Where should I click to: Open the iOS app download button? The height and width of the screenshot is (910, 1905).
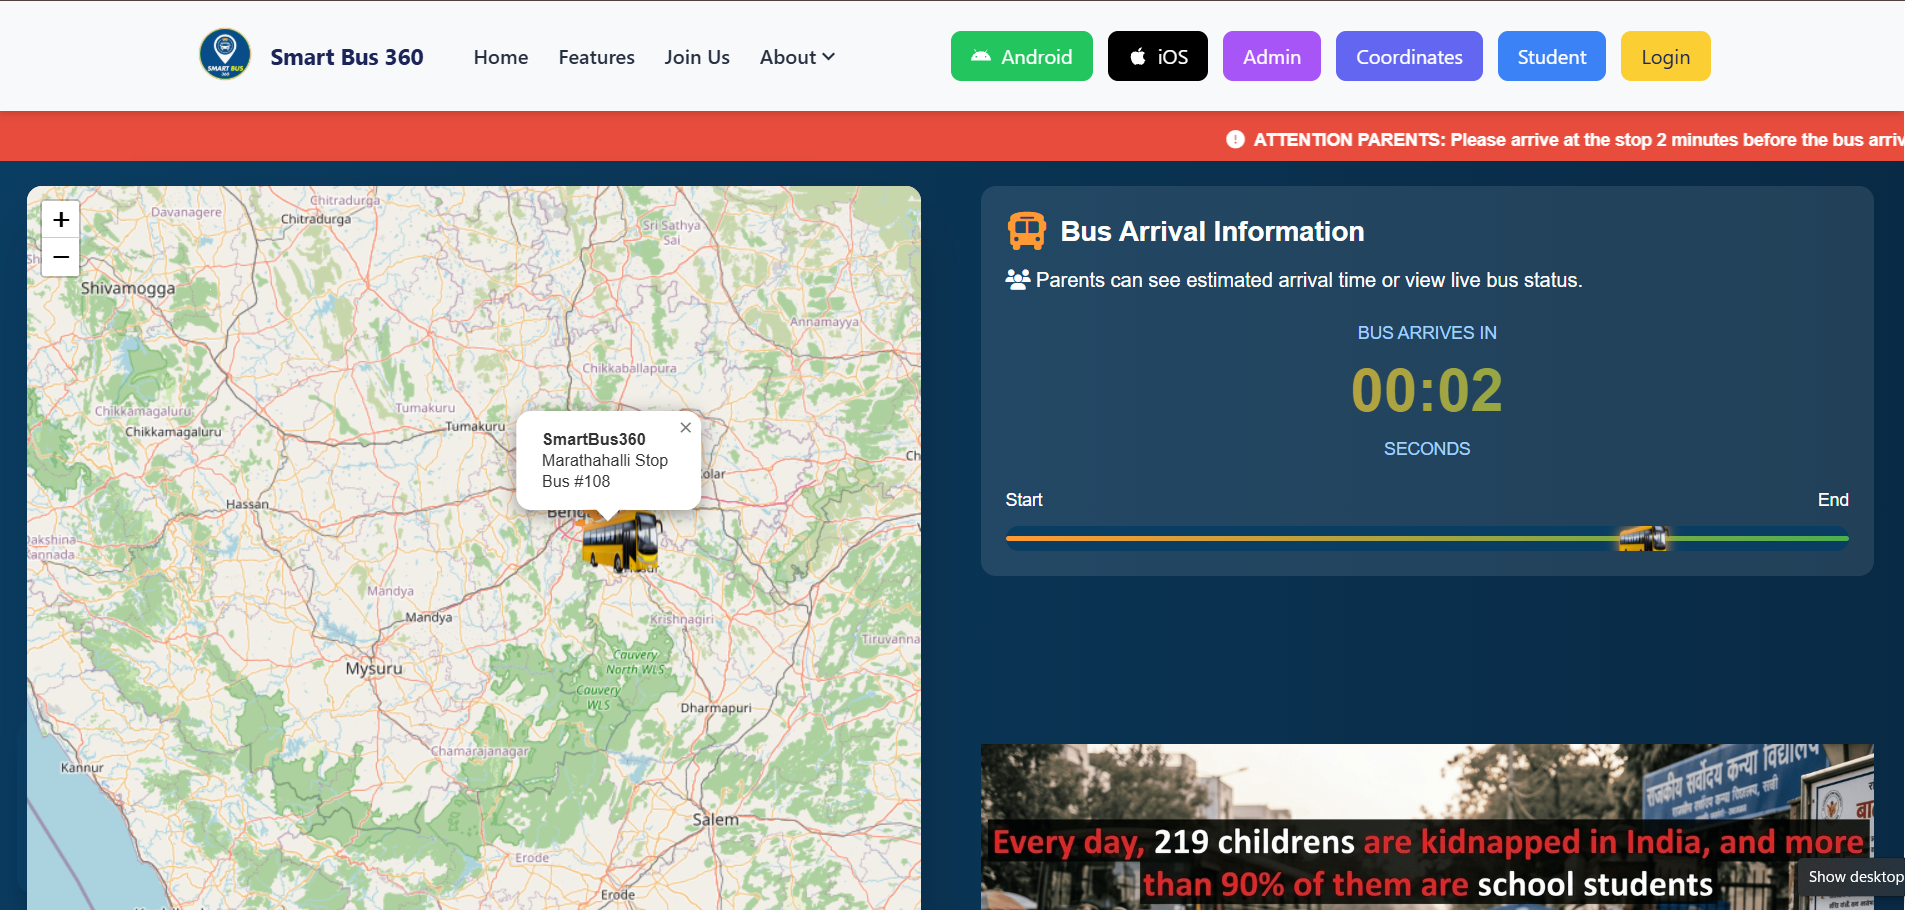[x=1158, y=56]
